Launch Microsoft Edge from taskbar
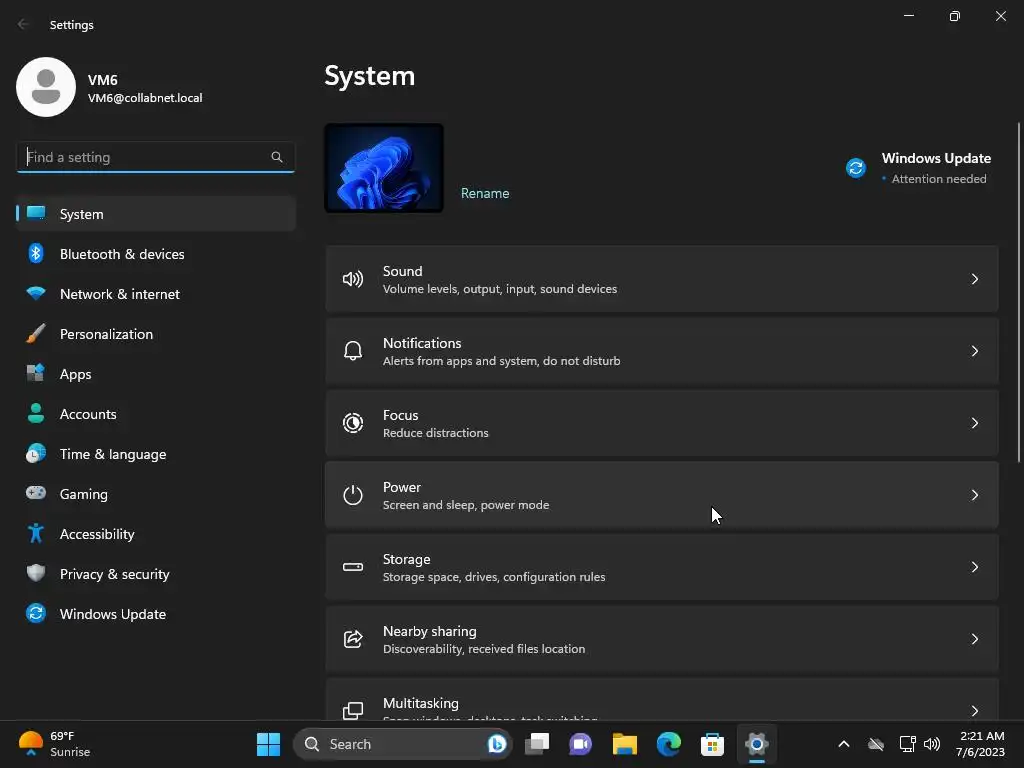 [x=669, y=744]
